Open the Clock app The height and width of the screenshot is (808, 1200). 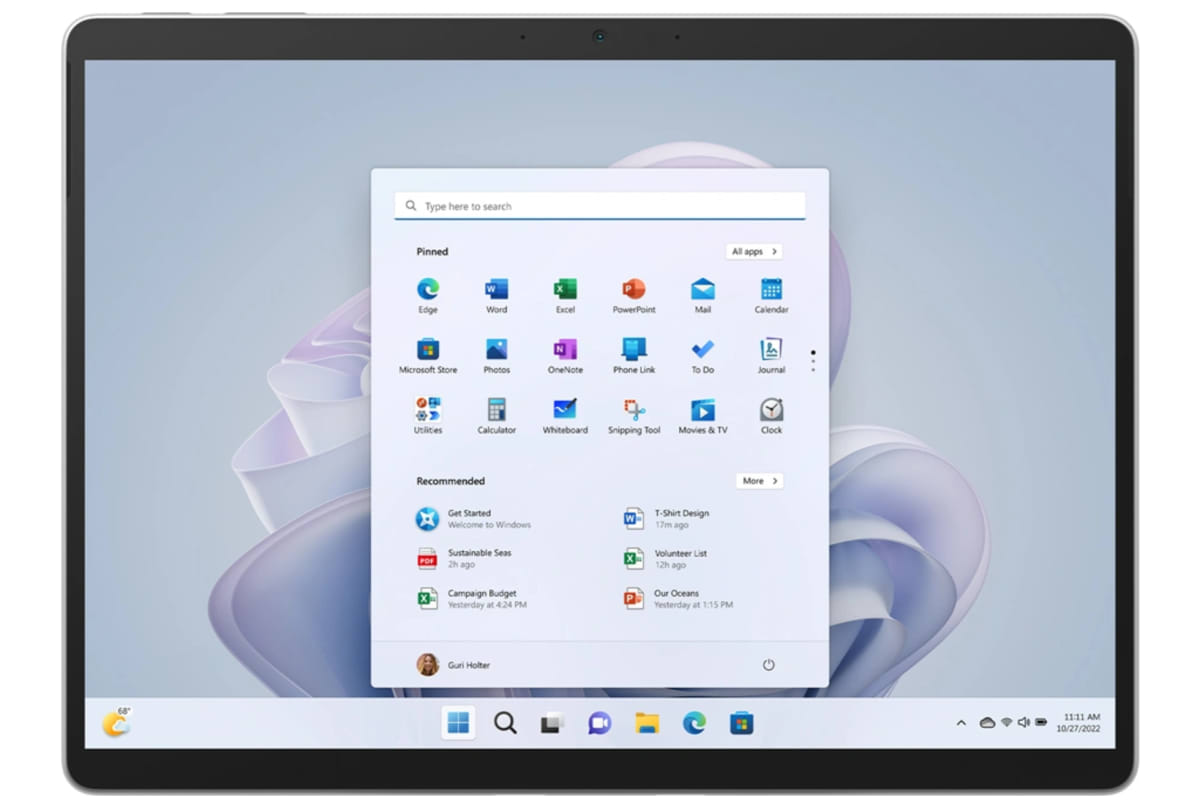(x=770, y=410)
